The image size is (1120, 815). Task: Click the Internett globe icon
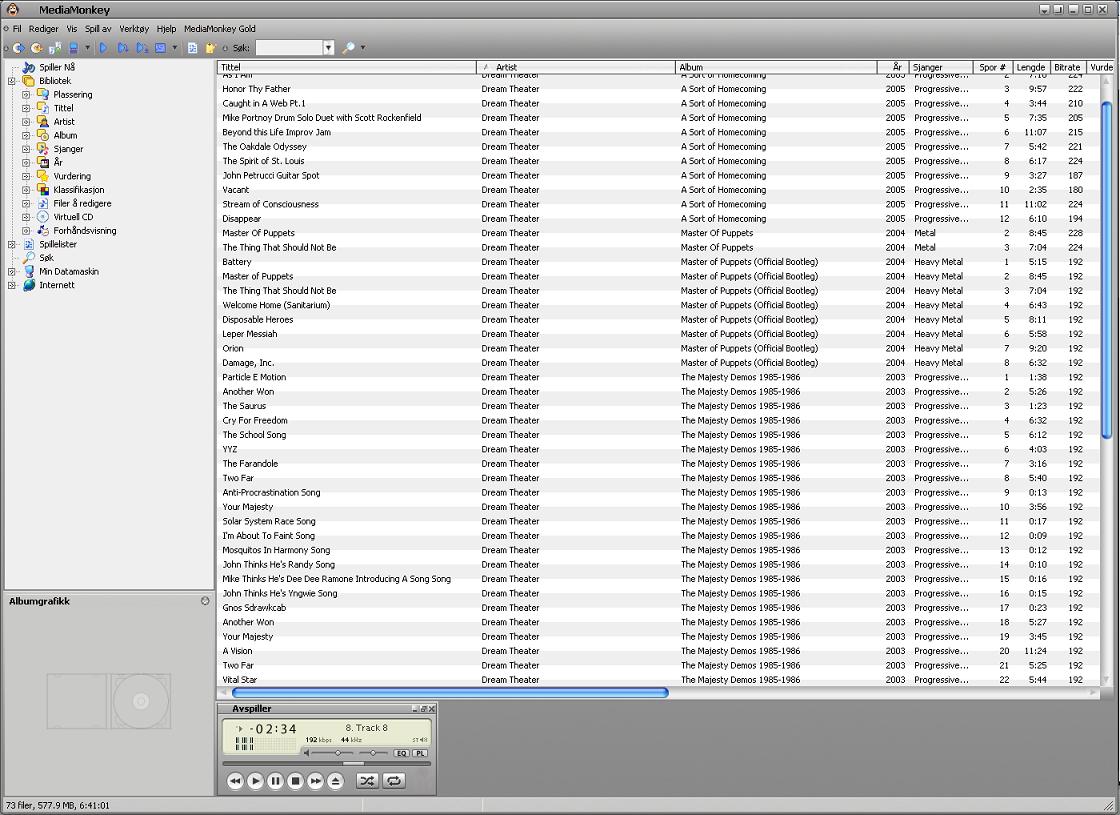coord(29,285)
